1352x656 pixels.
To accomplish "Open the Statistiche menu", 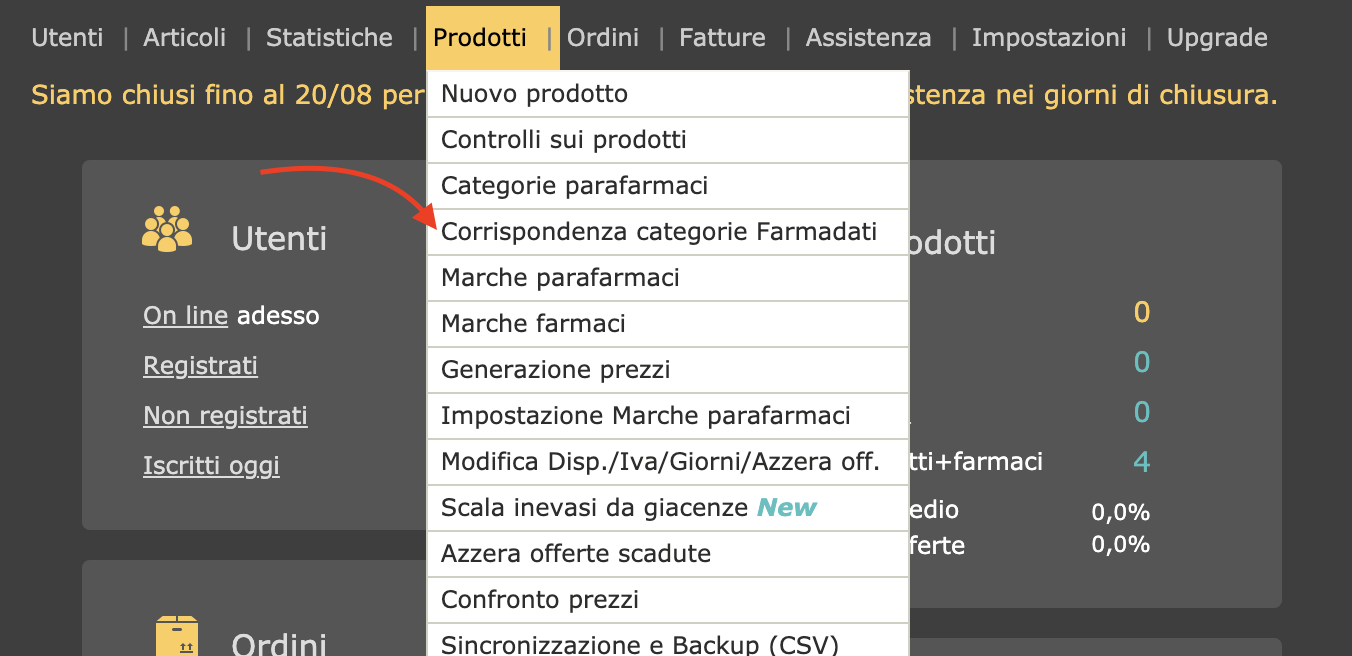I will (329, 38).
